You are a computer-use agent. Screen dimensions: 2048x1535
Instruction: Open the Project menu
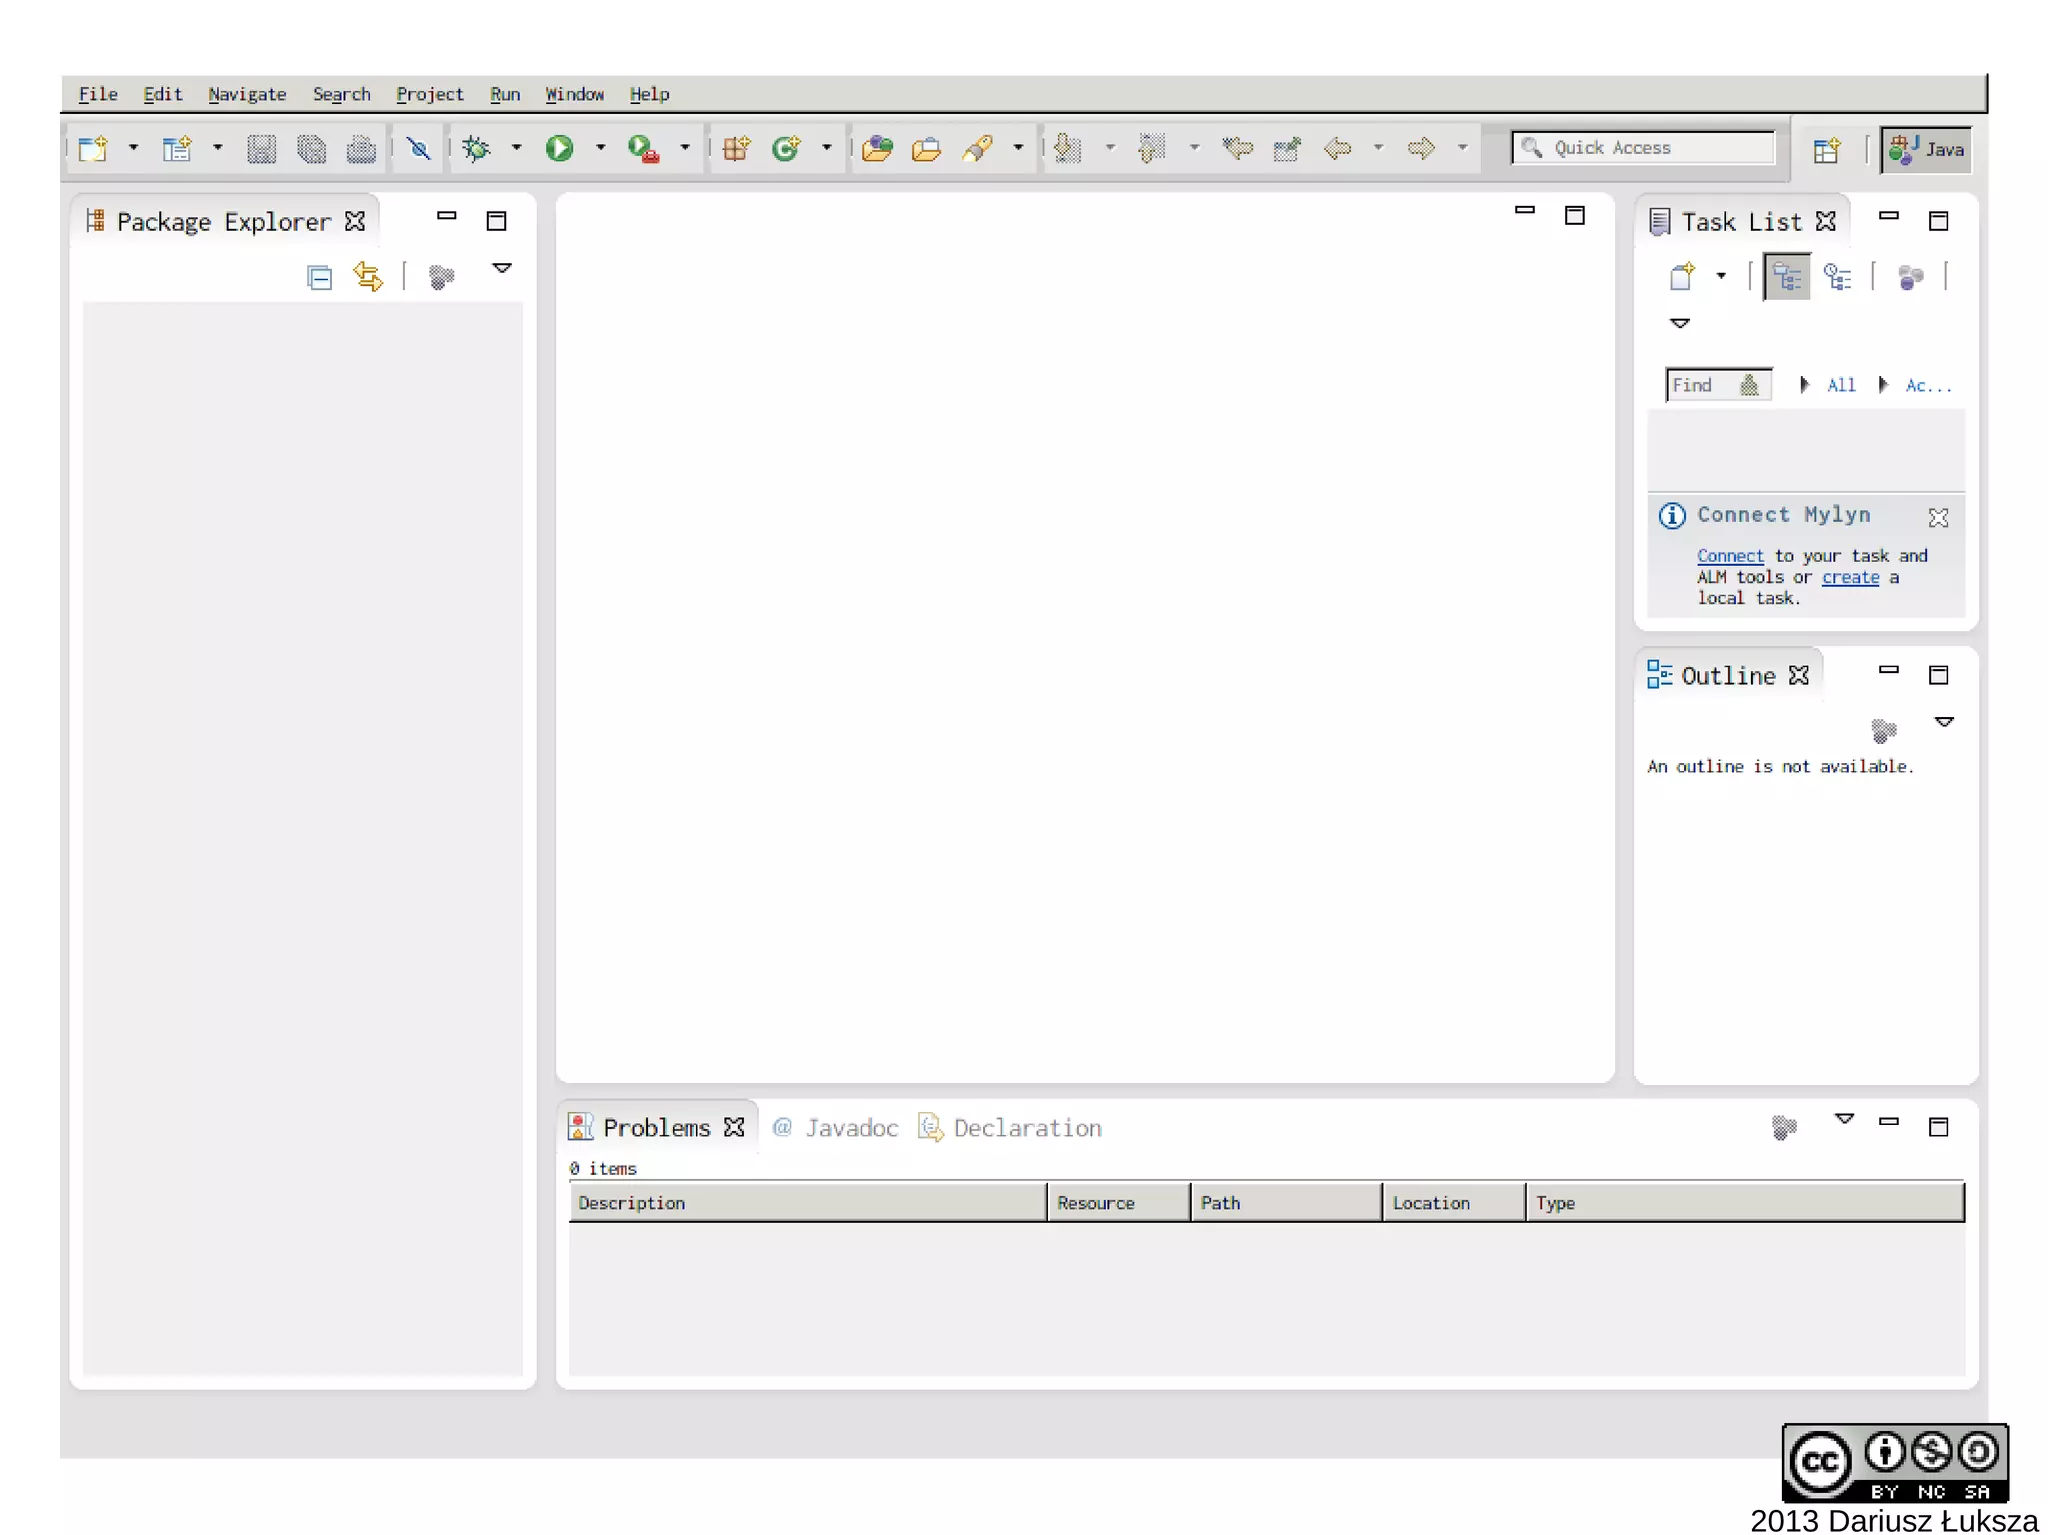pos(429,94)
